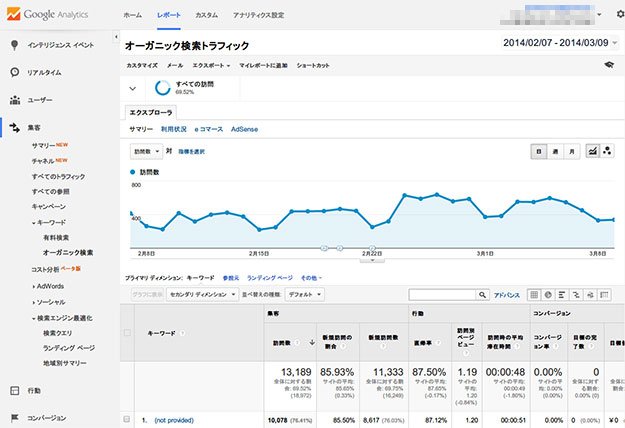Viewport: 625px width, 428px height.
Task: Collapse the キーワード tree in sidebar
Action: click(33, 223)
